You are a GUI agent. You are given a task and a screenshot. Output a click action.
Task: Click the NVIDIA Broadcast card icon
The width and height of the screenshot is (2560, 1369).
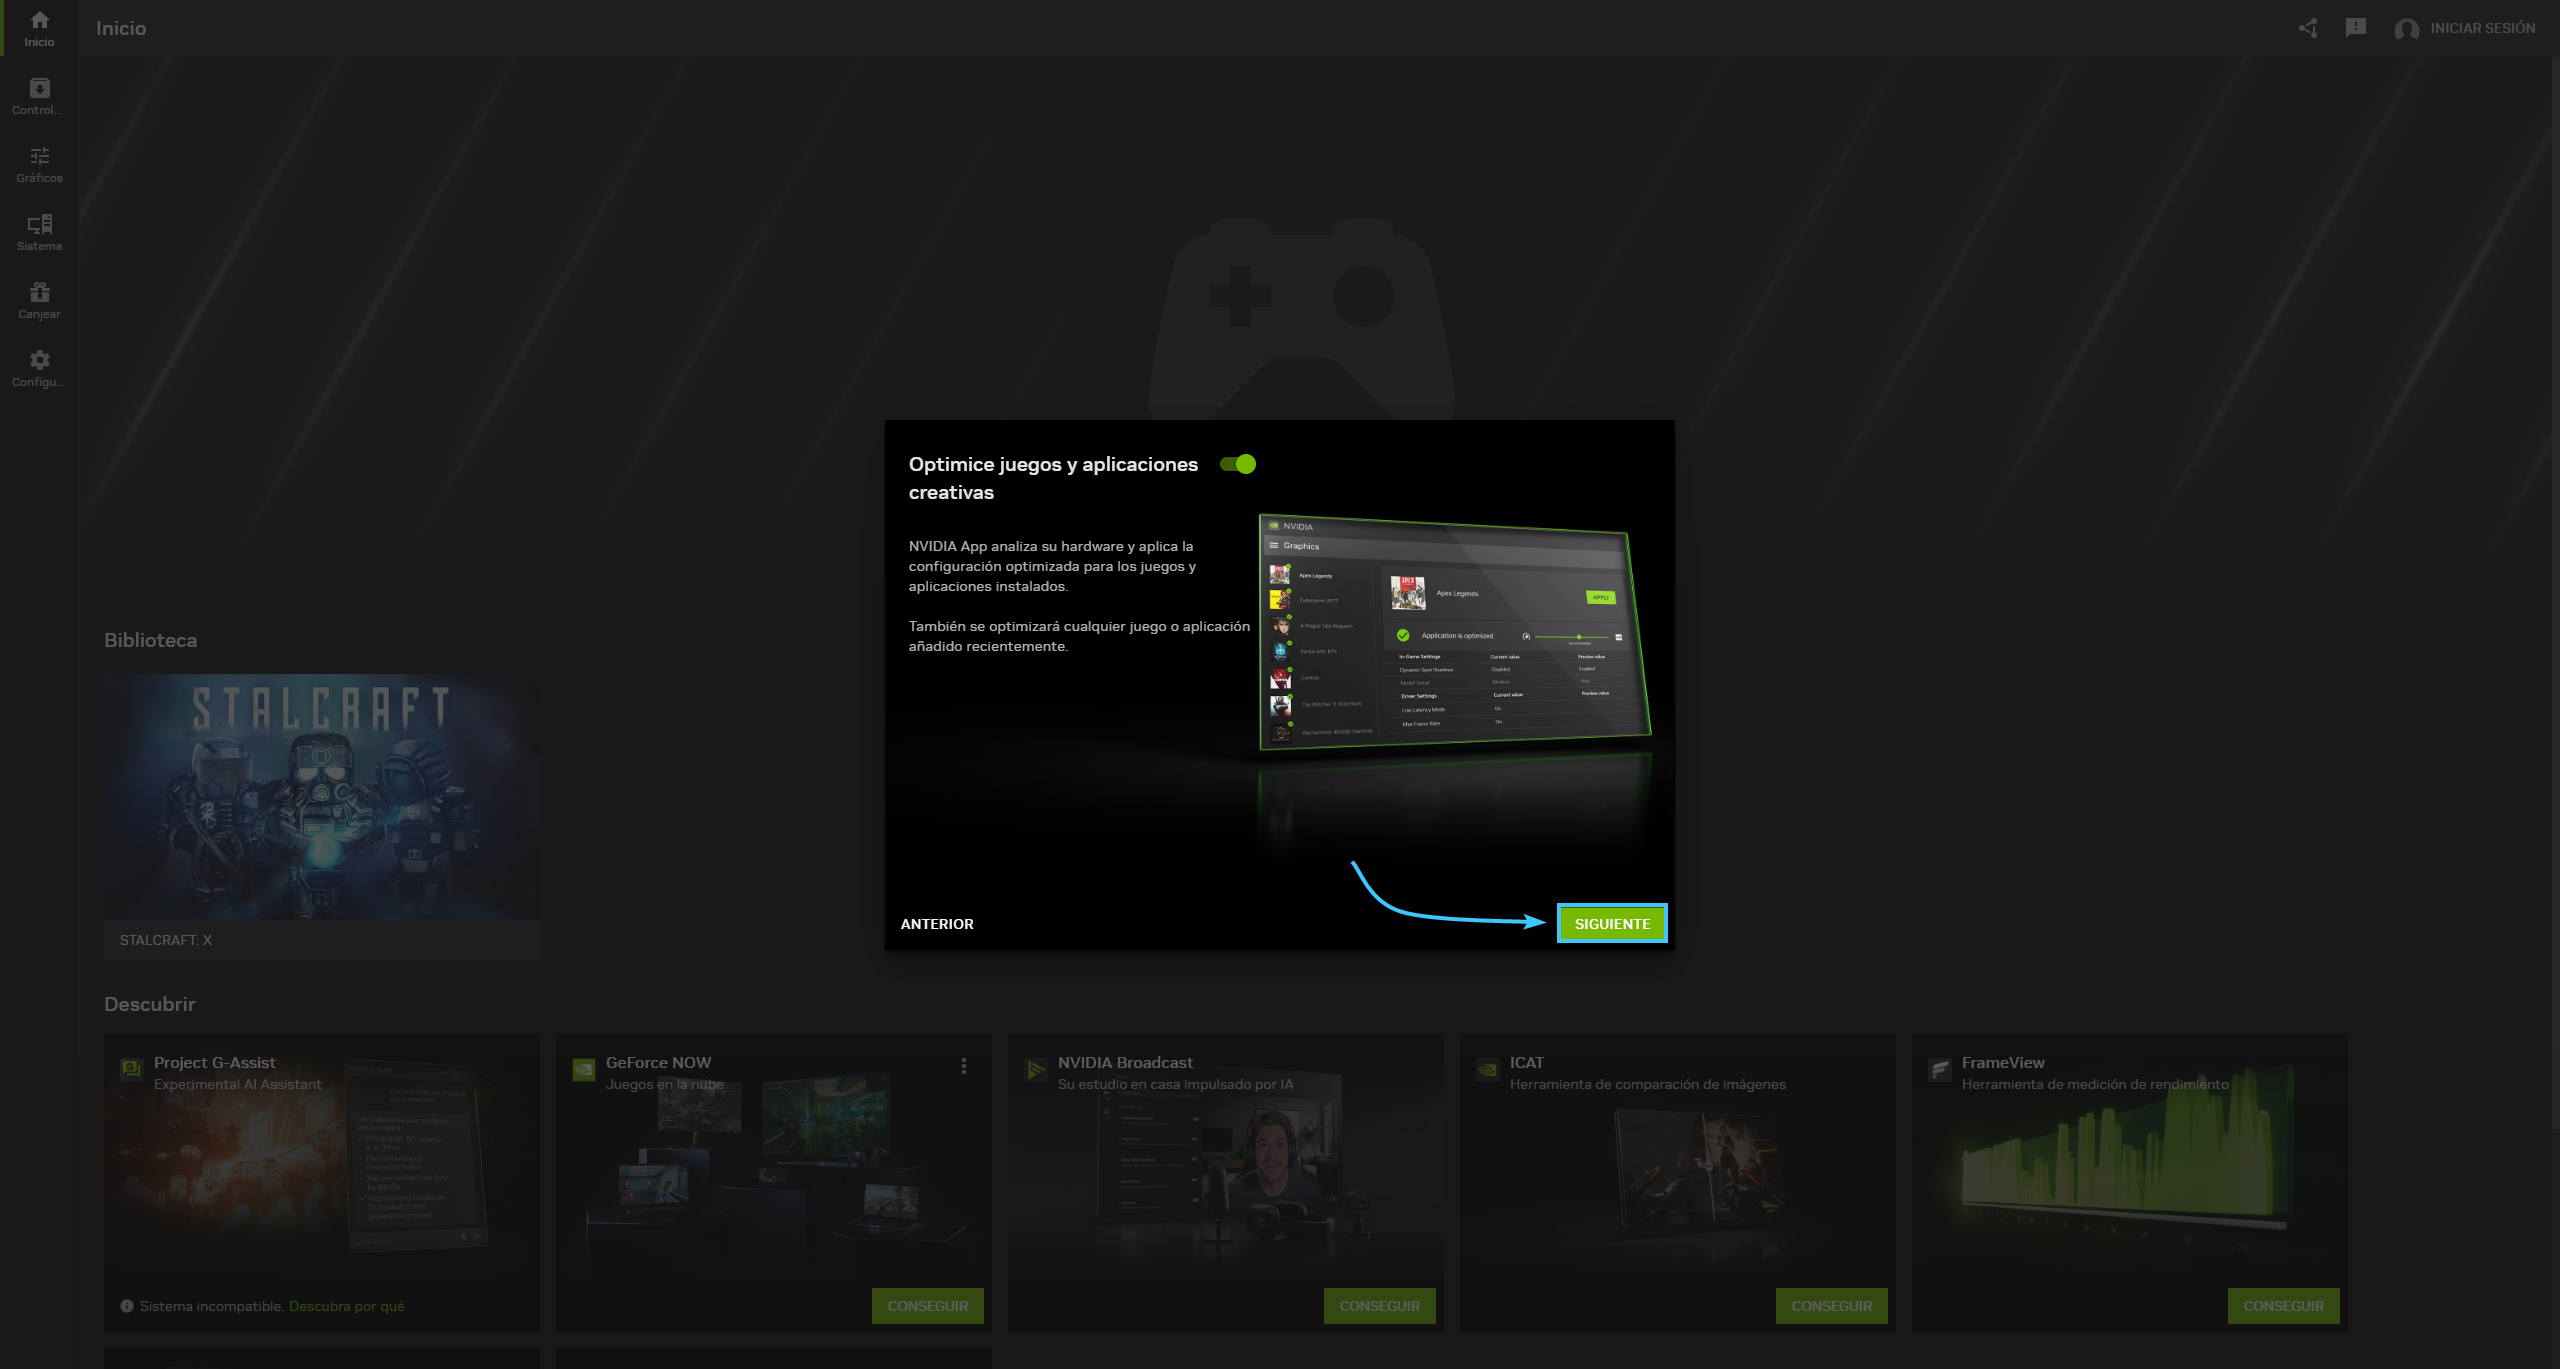coord(1035,1069)
